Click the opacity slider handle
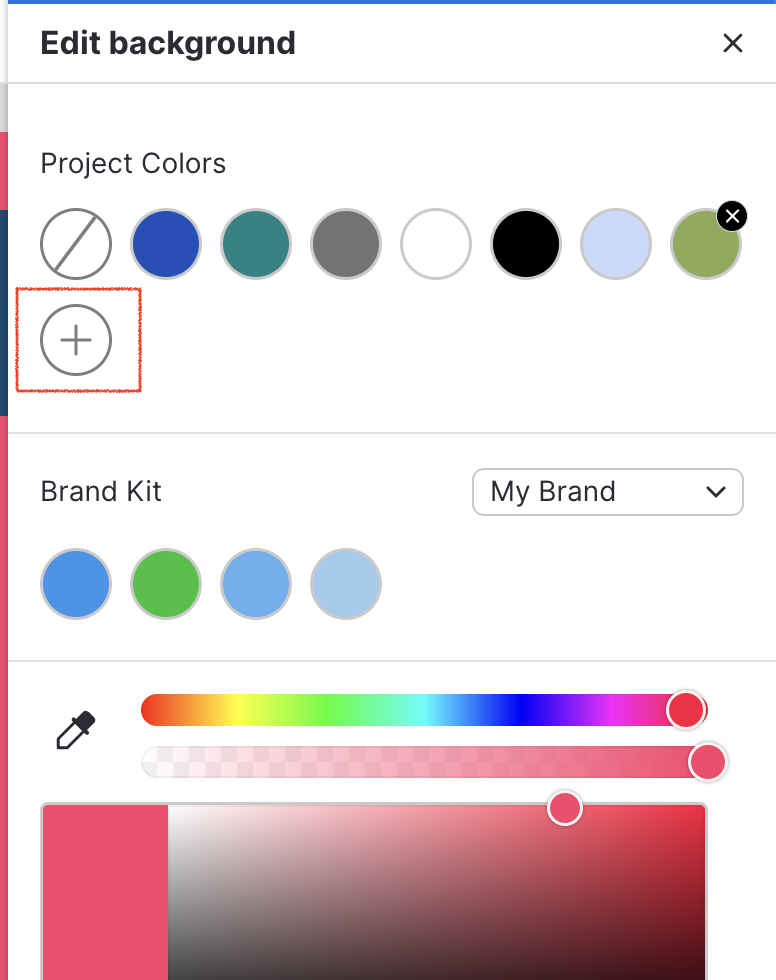The height and width of the screenshot is (980, 776). click(x=708, y=762)
